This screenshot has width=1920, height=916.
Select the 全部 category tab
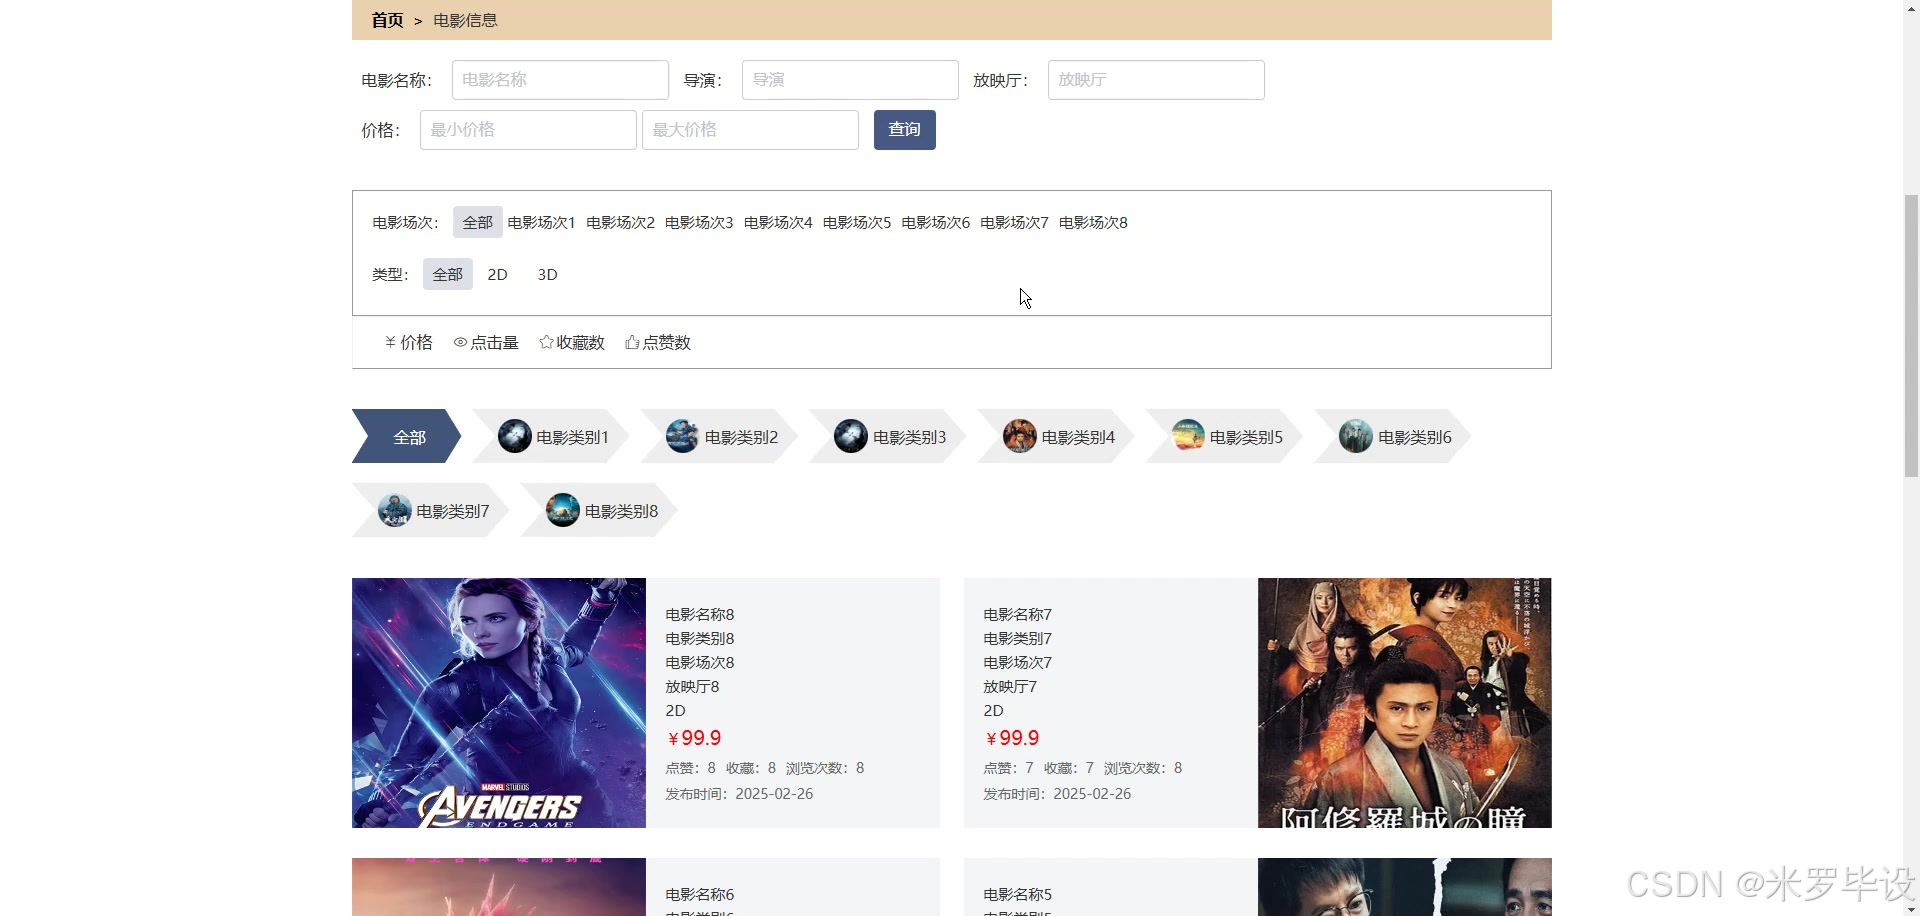tap(407, 436)
